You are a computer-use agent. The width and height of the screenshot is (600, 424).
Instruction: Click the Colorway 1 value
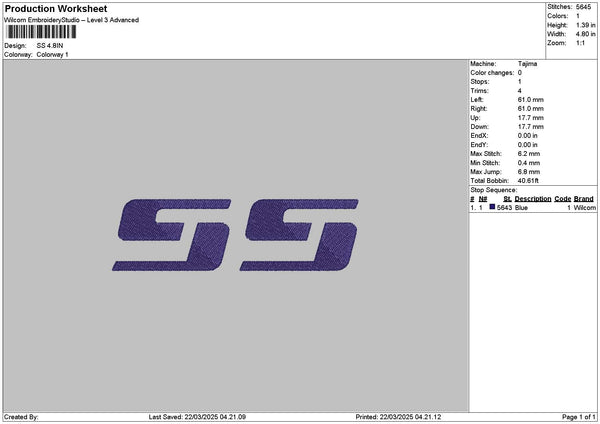(52, 54)
